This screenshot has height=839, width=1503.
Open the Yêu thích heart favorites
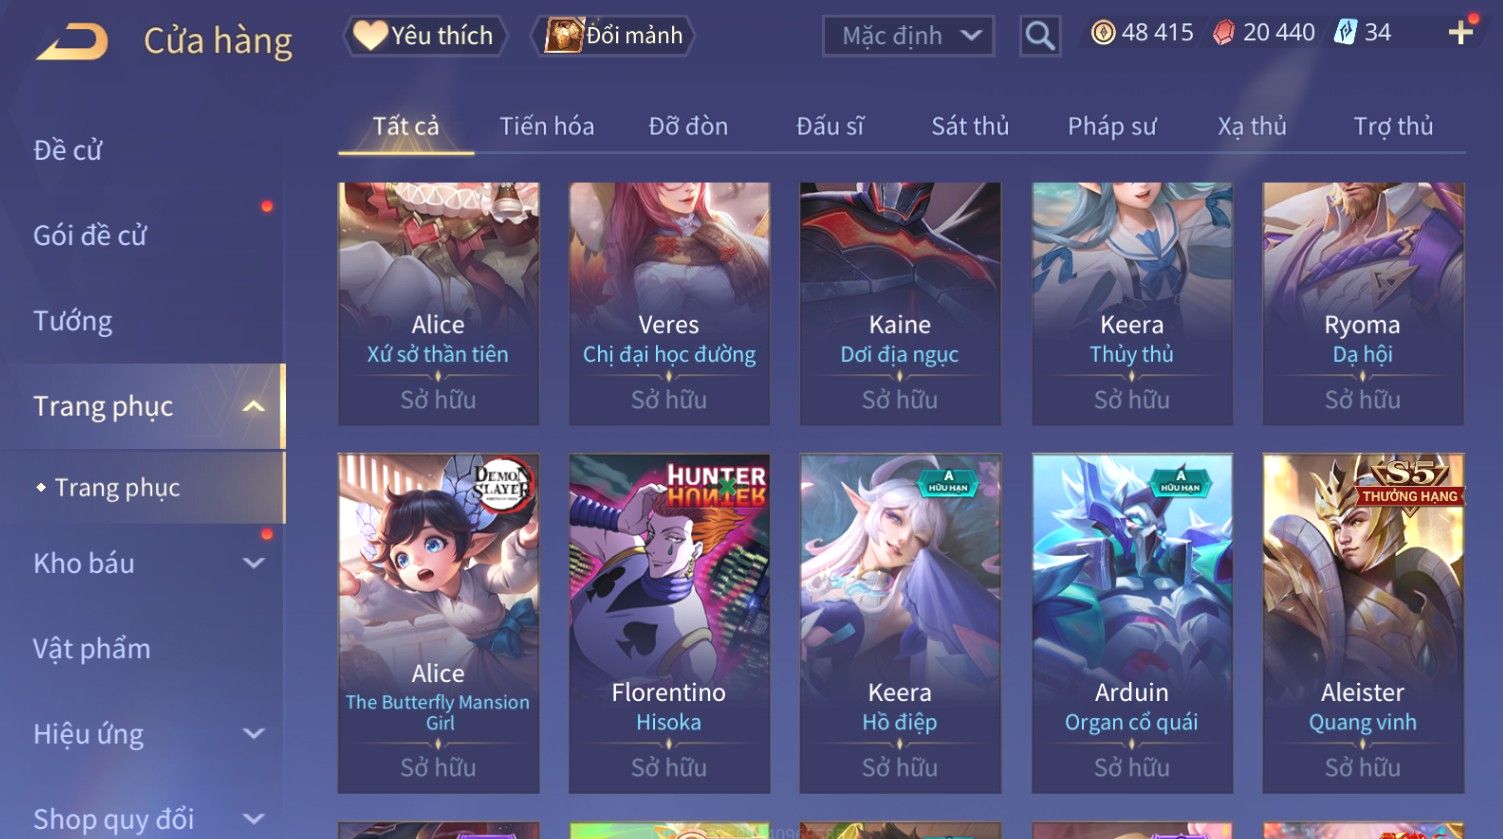pyautogui.click(x=426, y=36)
